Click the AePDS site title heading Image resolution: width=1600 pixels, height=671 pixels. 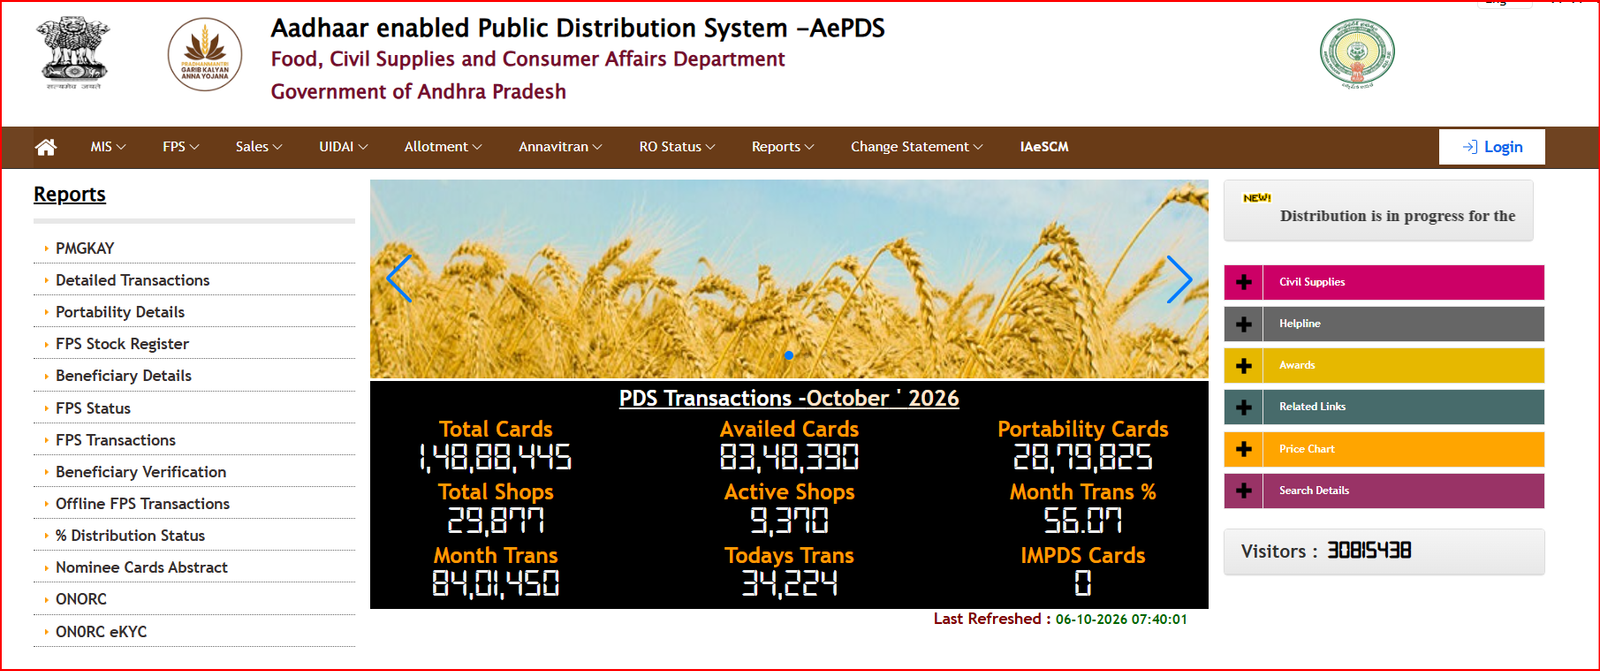(x=577, y=28)
